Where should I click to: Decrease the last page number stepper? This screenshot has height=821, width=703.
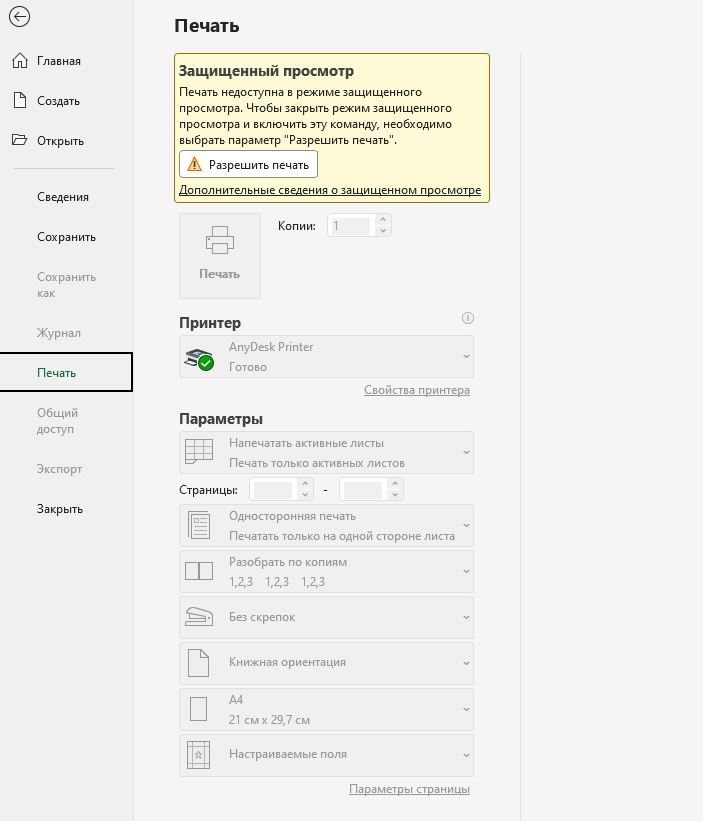pyautogui.click(x=395, y=495)
